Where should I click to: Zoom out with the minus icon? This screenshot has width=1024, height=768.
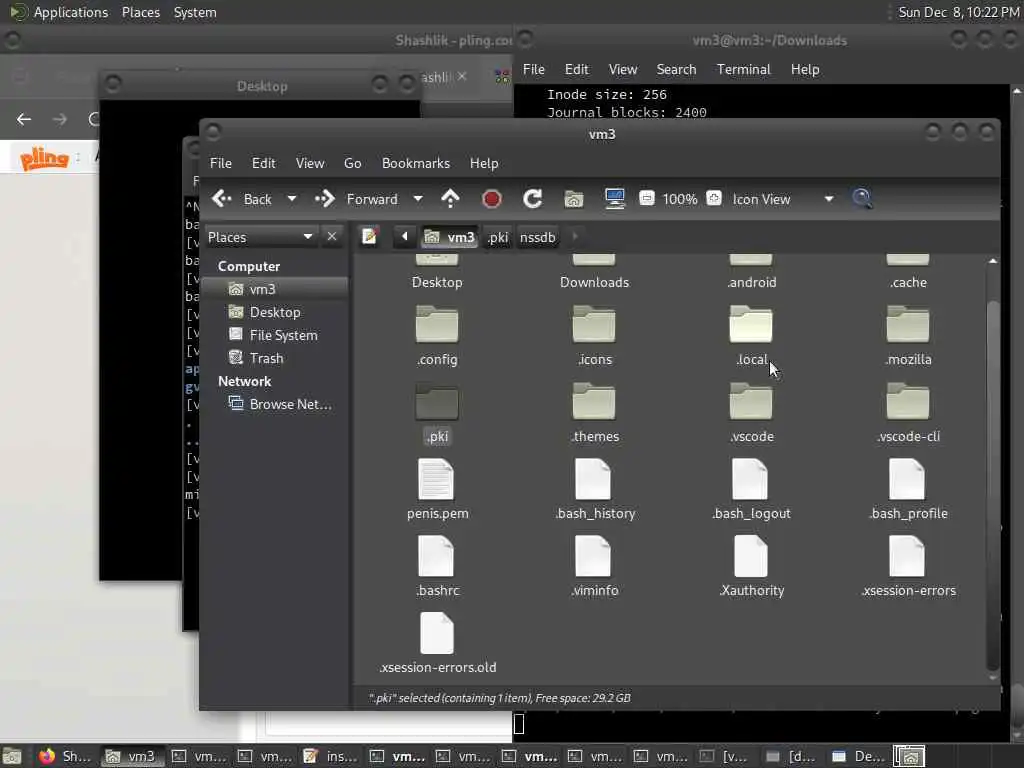pyautogui.click(x=647, y=198)
